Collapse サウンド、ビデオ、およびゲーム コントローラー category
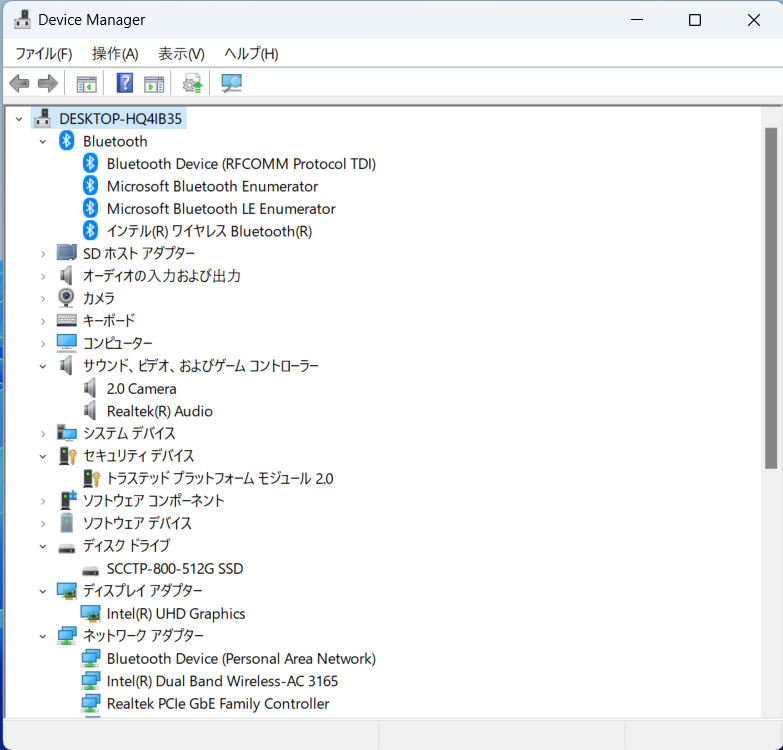This screenshot has width=783, height=750. [x=43, y=366]
